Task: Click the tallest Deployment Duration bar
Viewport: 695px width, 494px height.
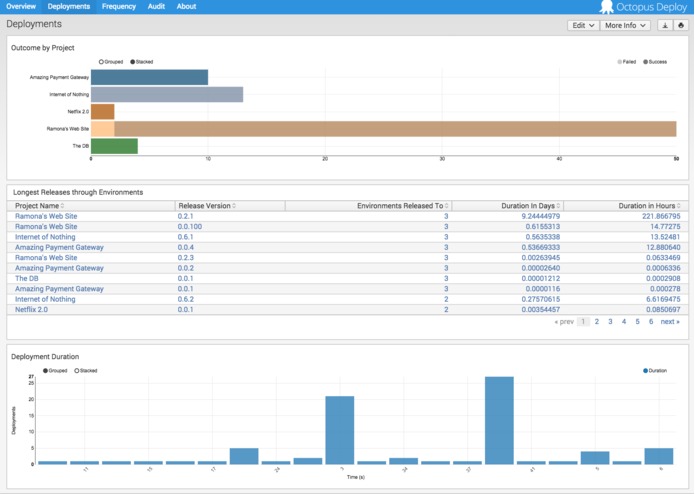Action: 499,420
